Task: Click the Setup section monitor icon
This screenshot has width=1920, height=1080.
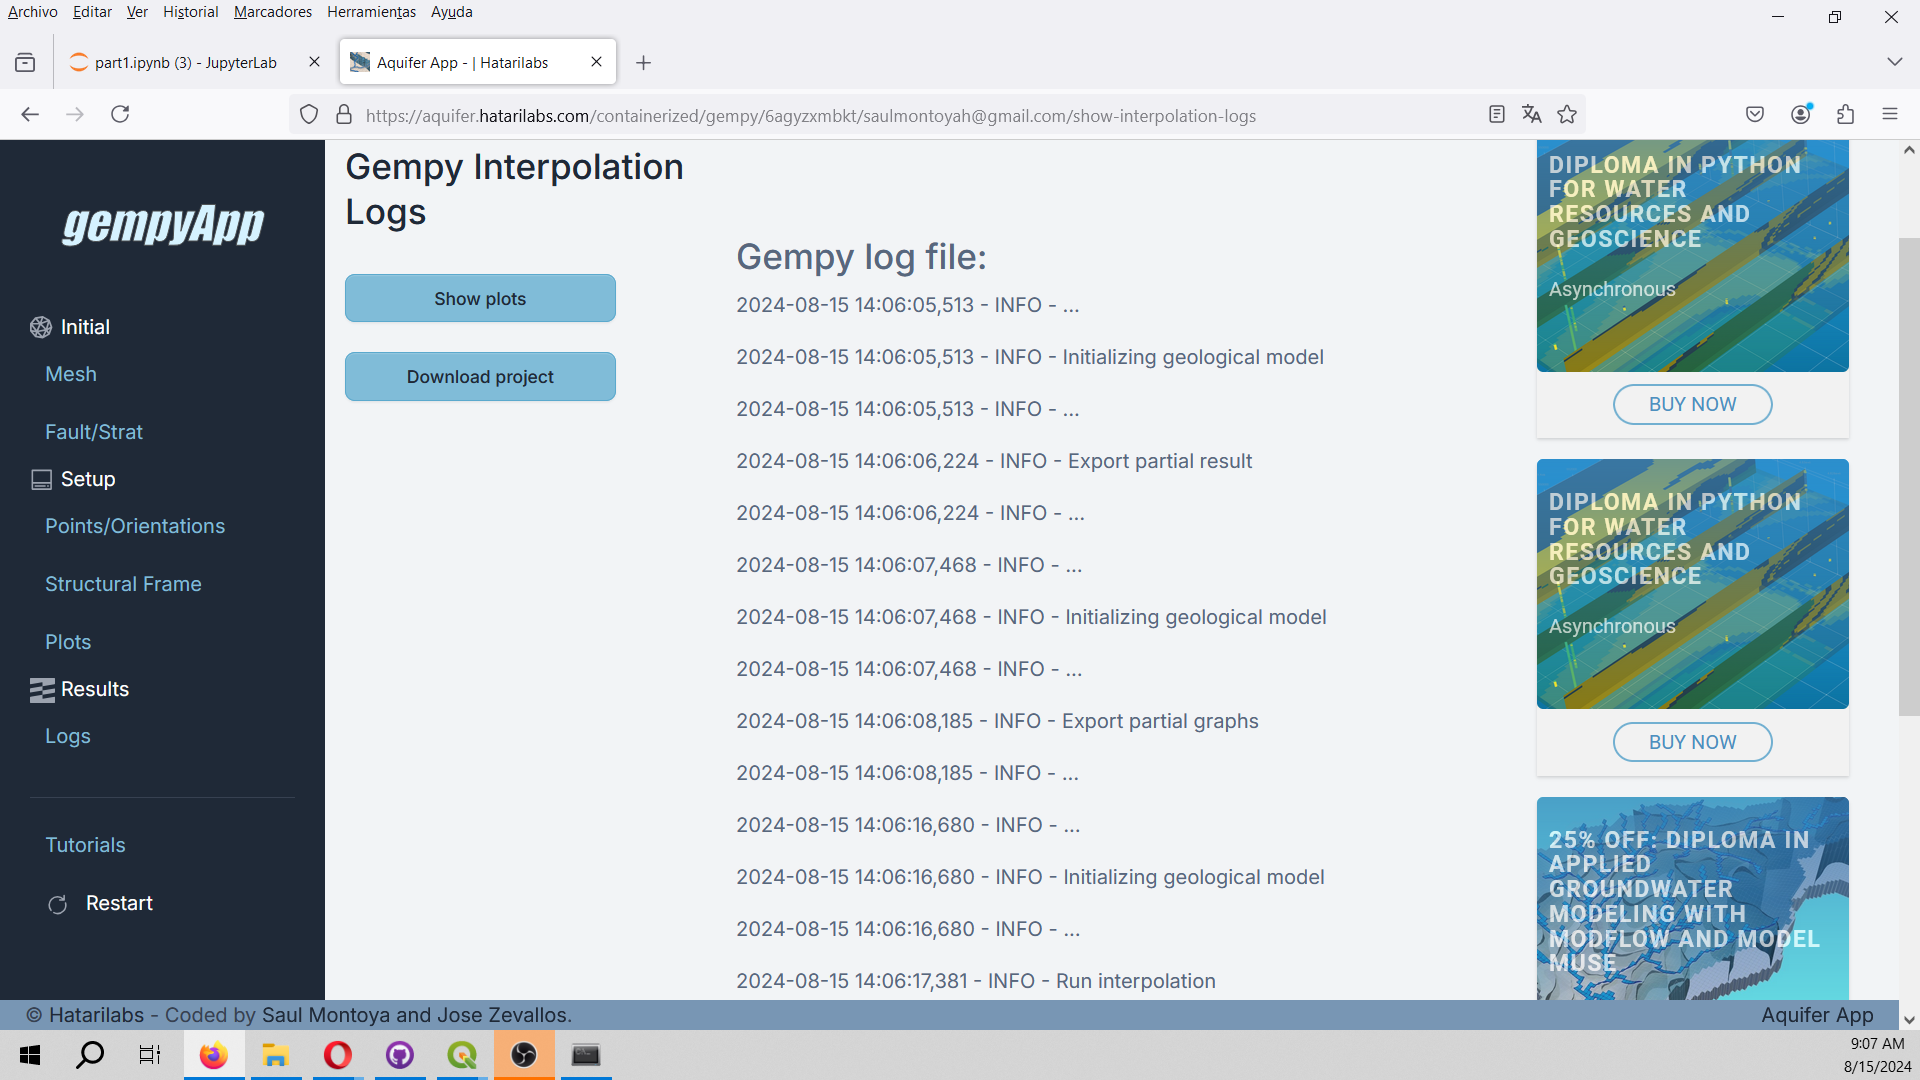Action: pos(41,479)
